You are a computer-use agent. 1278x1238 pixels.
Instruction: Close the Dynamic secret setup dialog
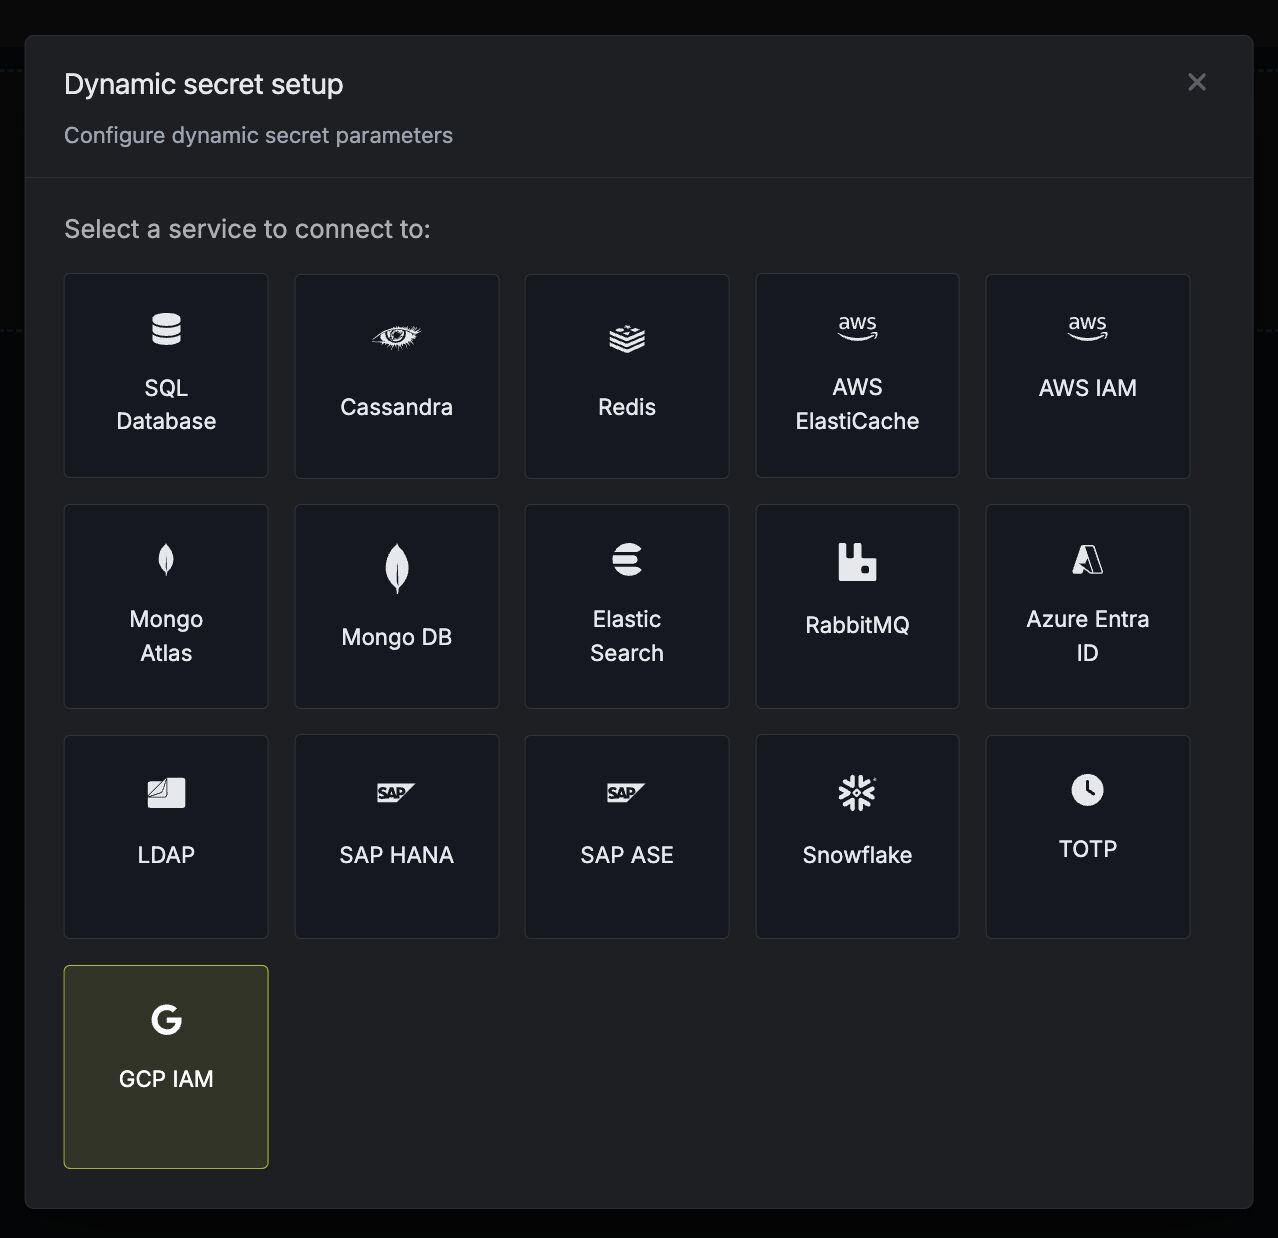1196,83
